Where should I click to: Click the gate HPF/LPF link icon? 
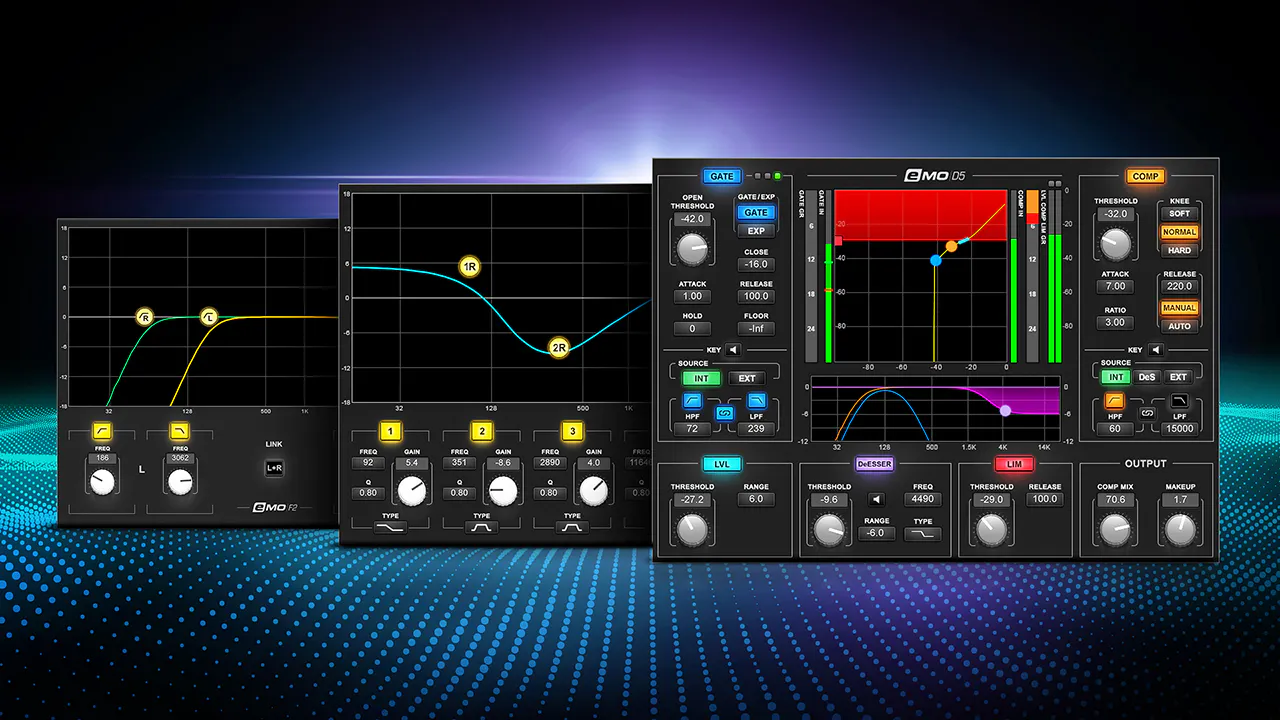(725, 412)
